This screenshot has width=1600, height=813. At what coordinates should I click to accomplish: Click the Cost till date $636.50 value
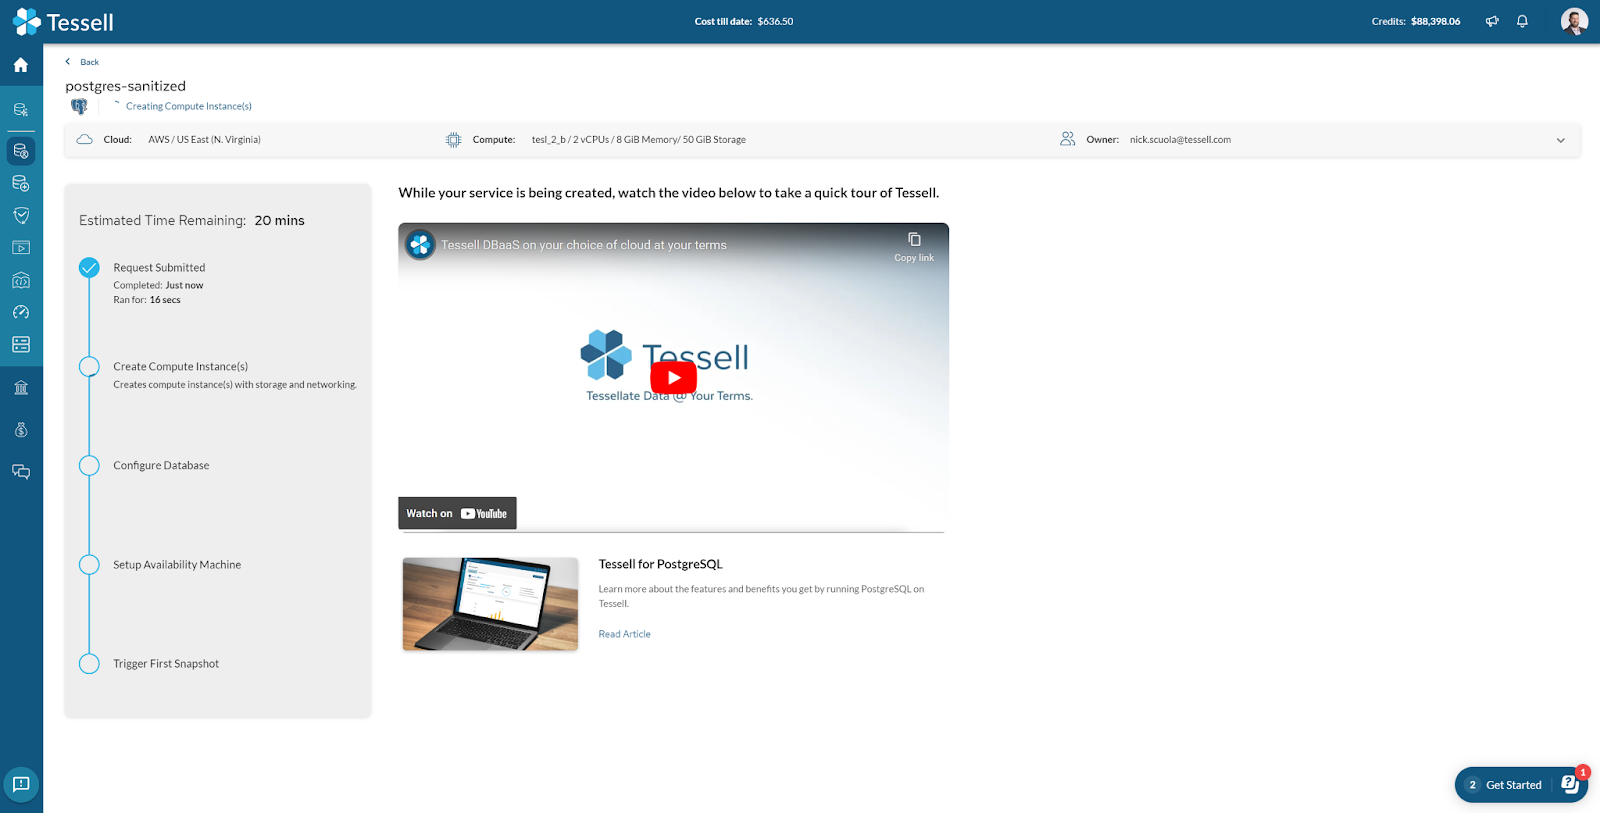(x=775, y=21)
